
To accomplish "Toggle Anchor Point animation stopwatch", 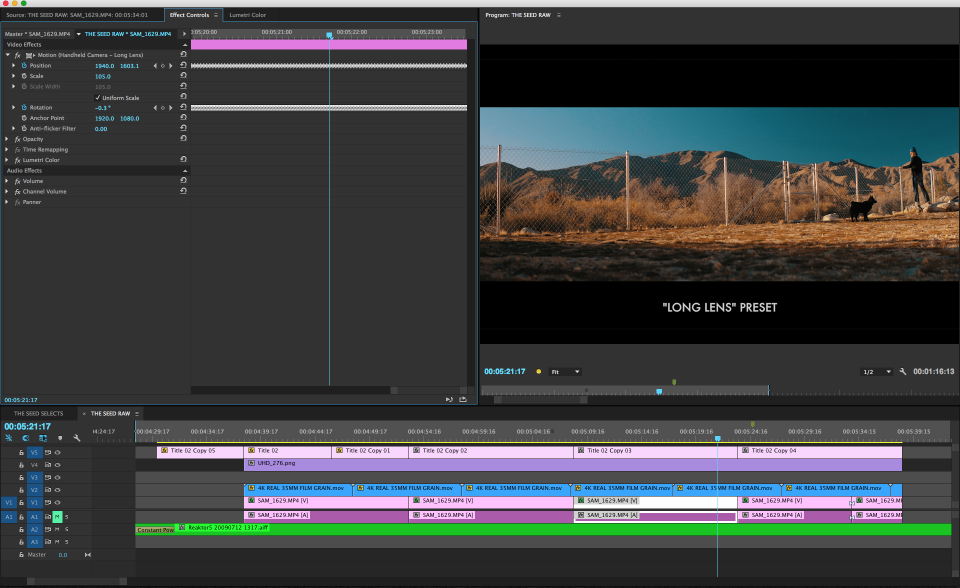I will [24, 118].
